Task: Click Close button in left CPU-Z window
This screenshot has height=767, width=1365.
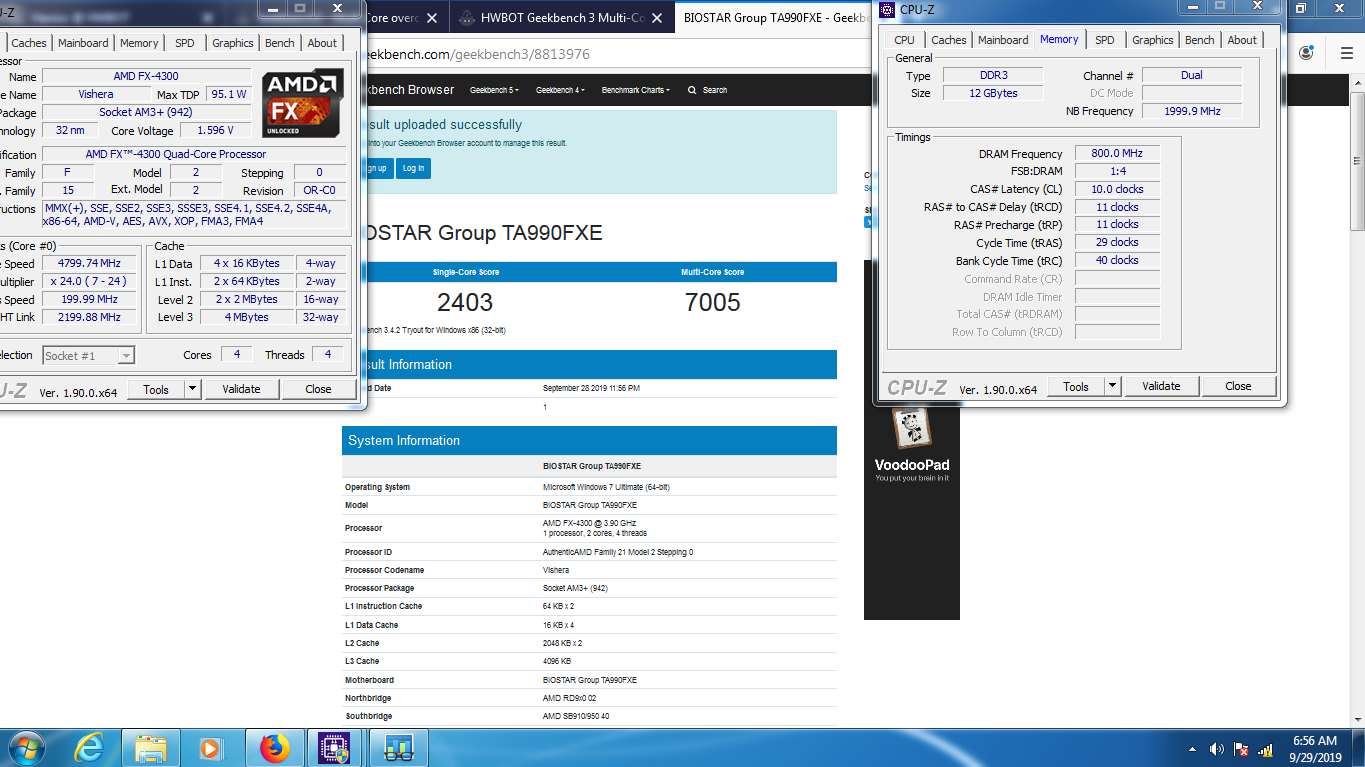Action: pos(318,389)
